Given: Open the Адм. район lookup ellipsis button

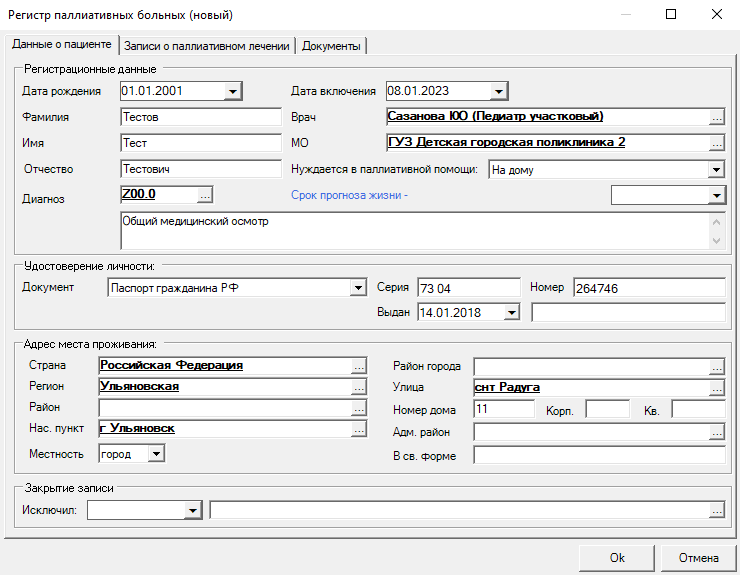Looking at the screenshot, I should [716, 432].
